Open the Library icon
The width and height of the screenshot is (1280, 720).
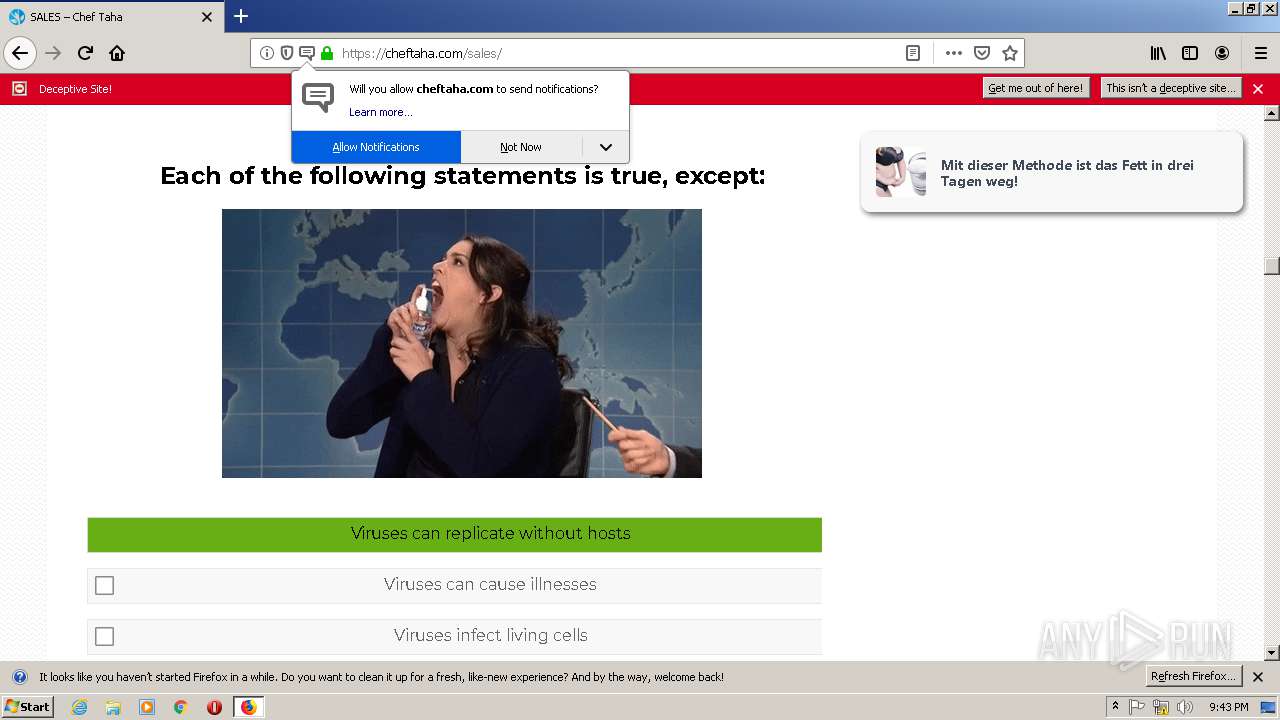(1158, 53)
